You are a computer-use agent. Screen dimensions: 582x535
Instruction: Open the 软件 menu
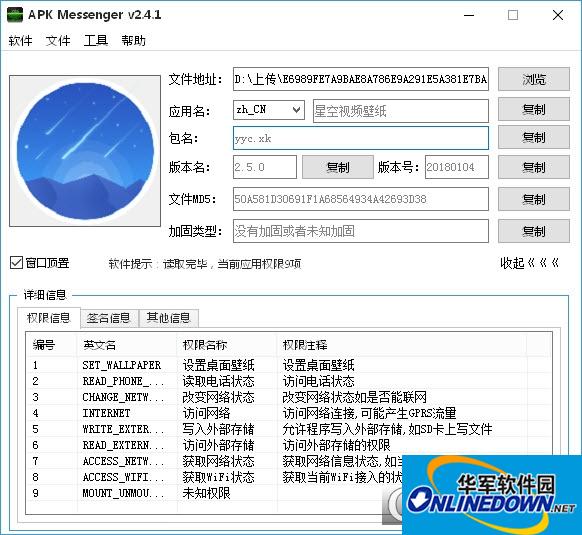tap(20, 40)
